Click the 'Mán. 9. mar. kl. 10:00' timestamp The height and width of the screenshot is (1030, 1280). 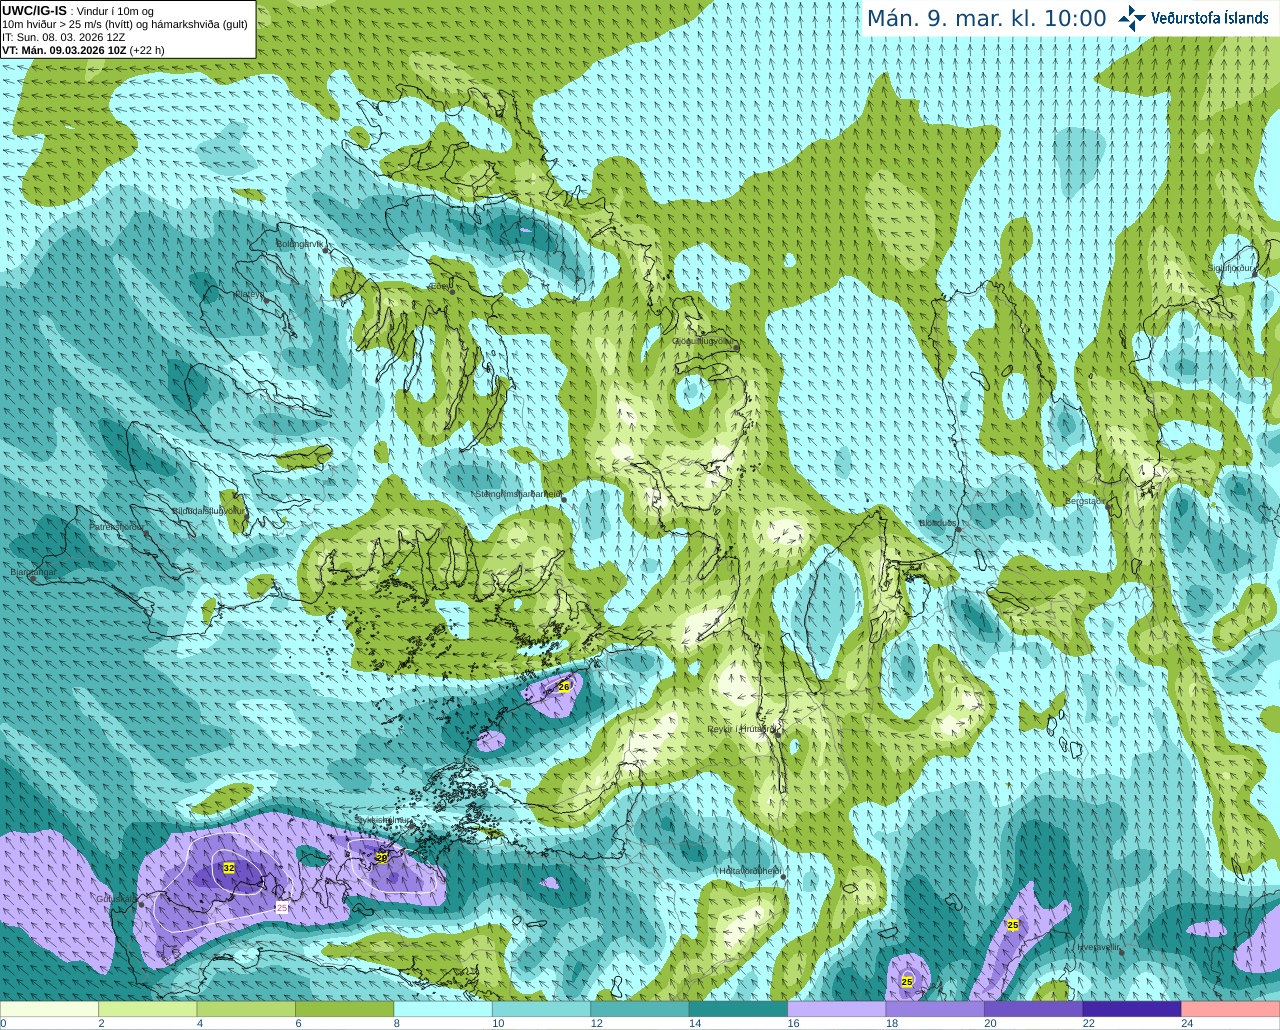(986, 19)
